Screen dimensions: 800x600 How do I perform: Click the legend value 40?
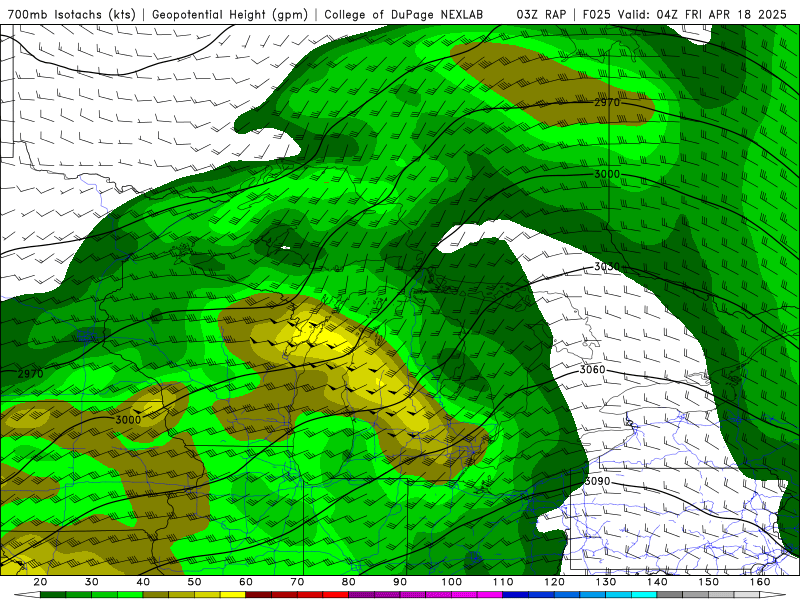pyautogui.click(x=143, y=582)
